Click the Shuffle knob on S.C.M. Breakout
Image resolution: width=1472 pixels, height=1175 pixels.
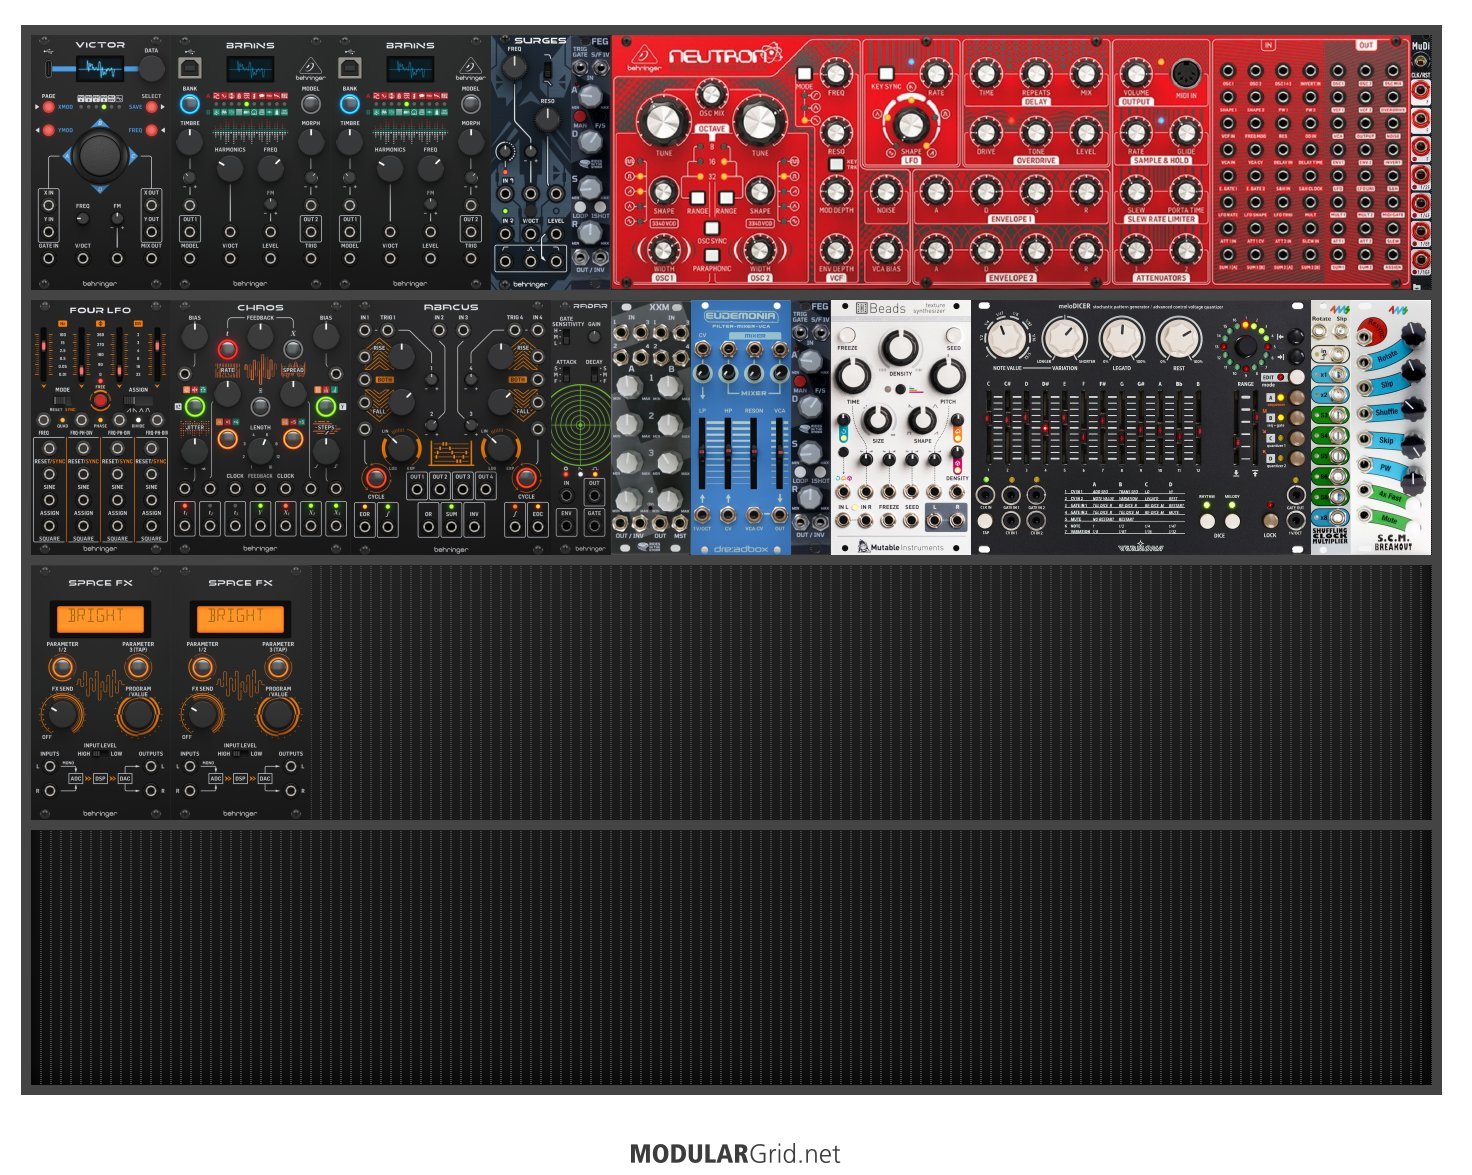click(x=1411, y=411)
